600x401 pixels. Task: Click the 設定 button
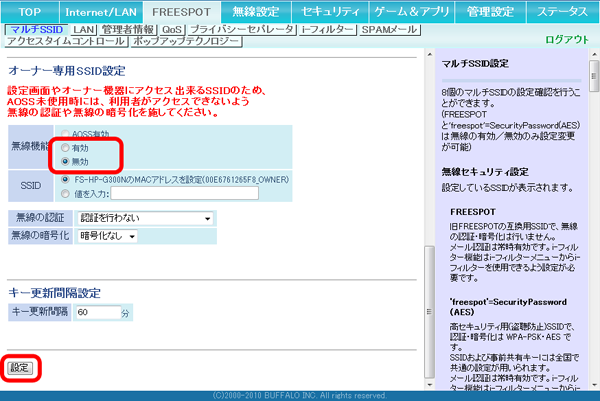[x=20, y=368]
